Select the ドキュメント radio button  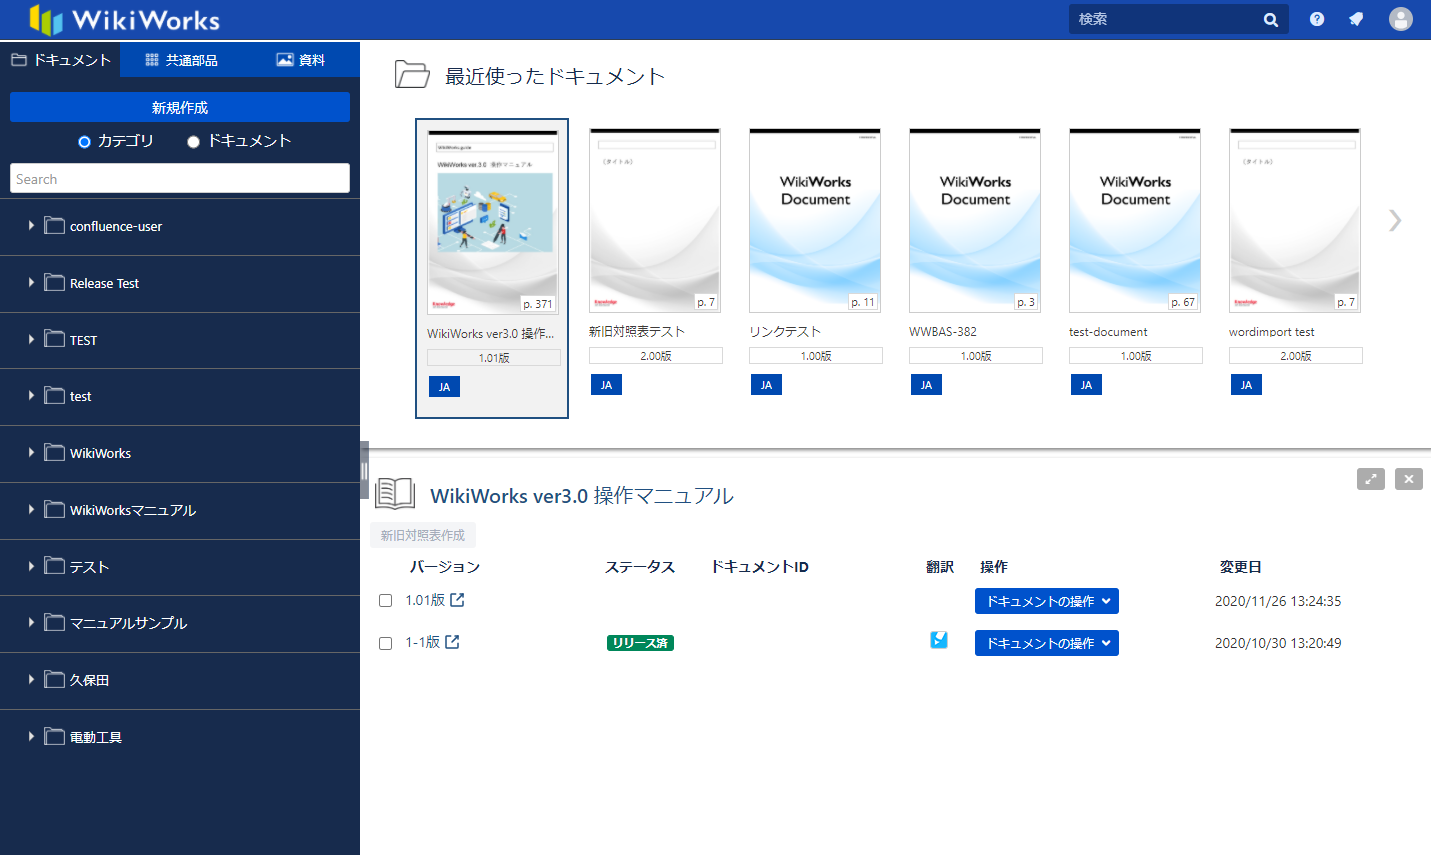[x=194, y=142]
